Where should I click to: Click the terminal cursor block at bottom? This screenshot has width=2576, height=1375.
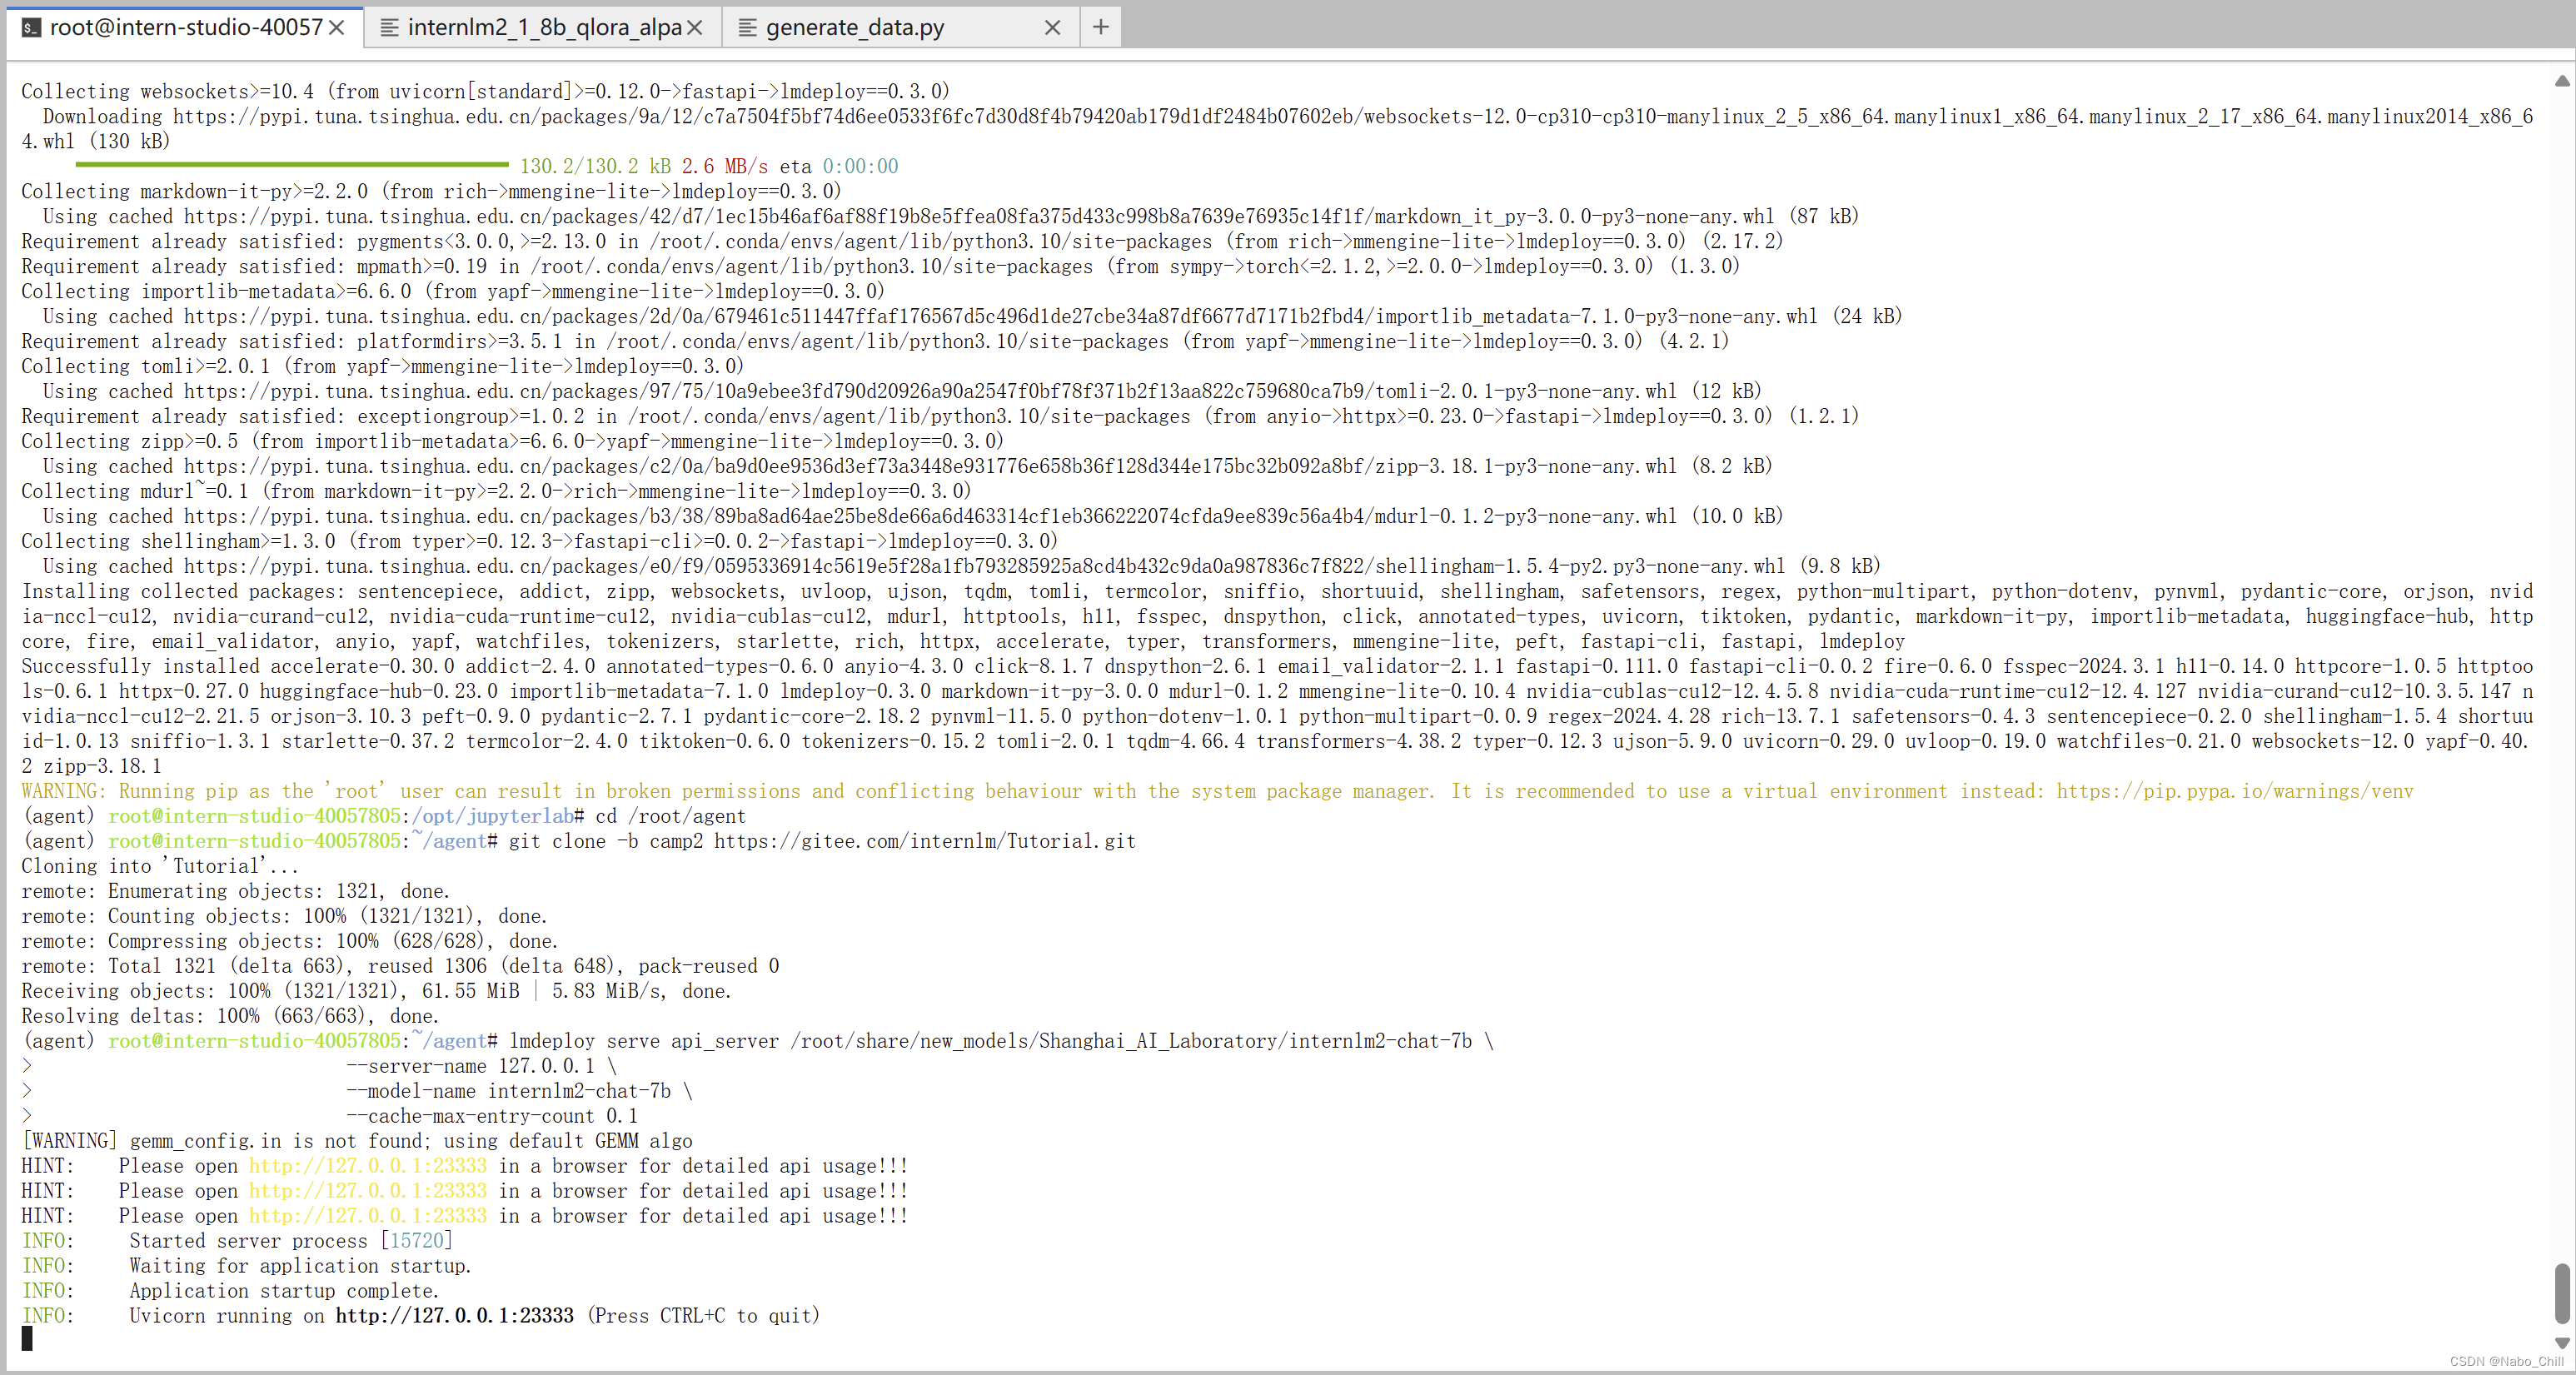[x=27, y=1339]
